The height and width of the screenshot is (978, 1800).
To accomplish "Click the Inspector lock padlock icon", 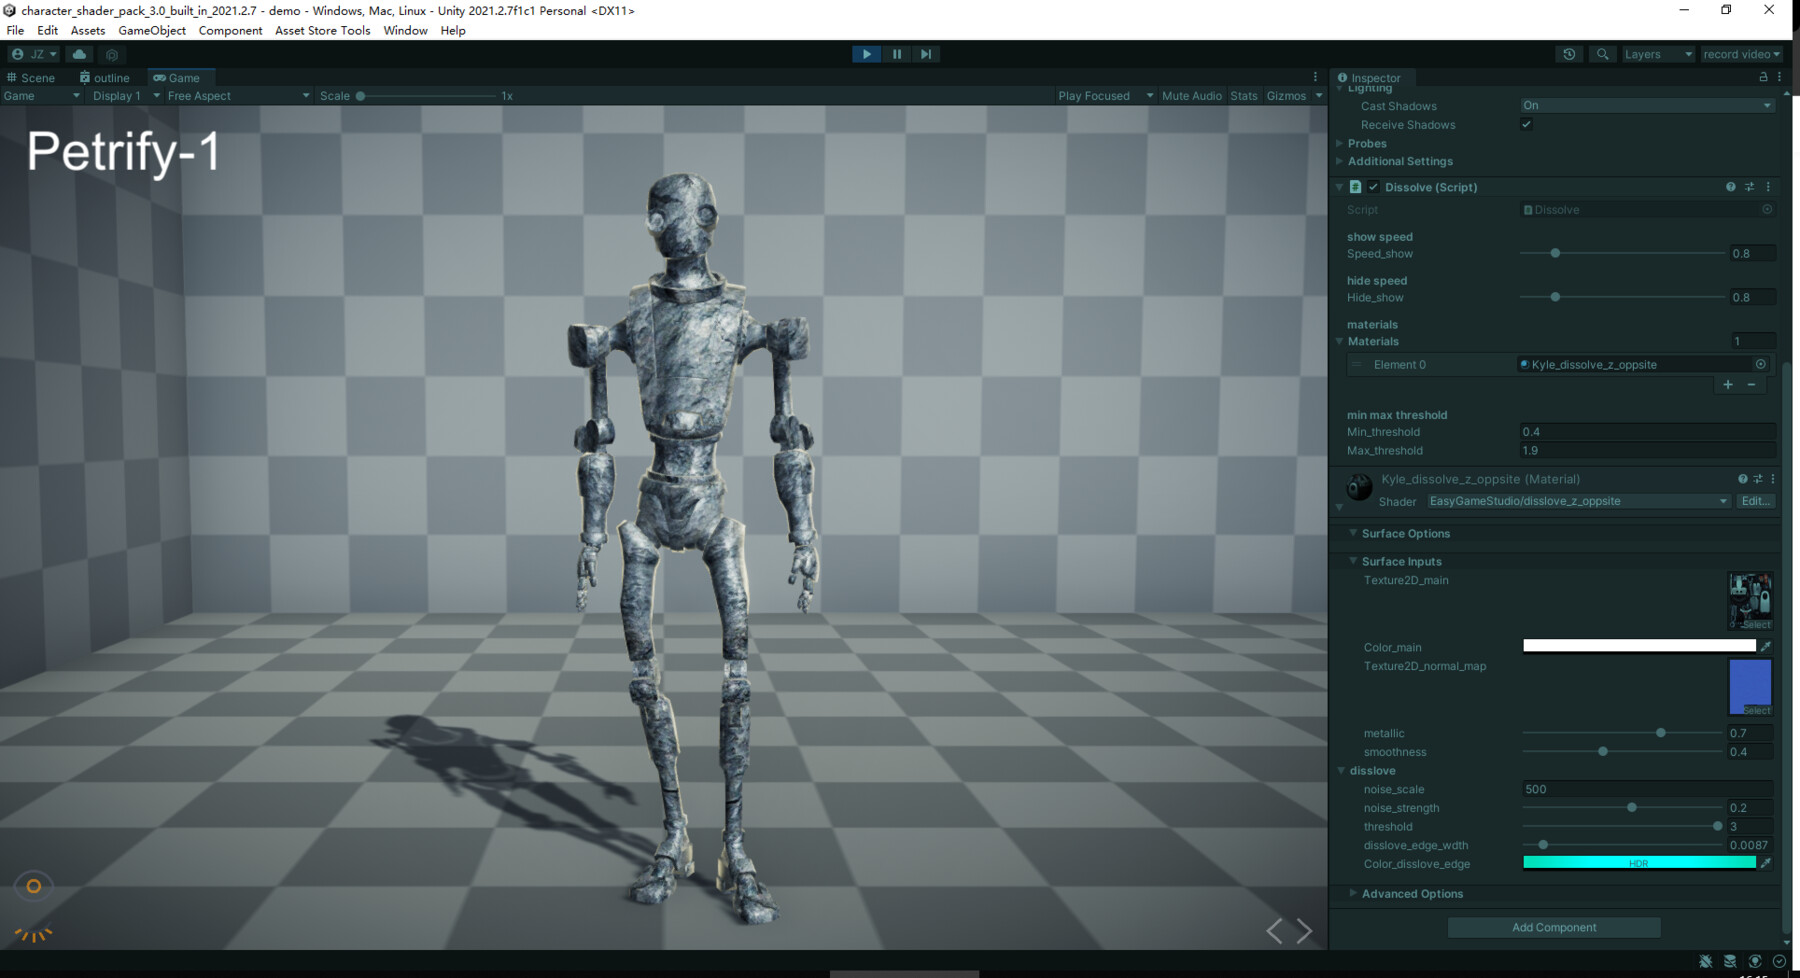I will pyautogui.click(x=1763, y=77).
